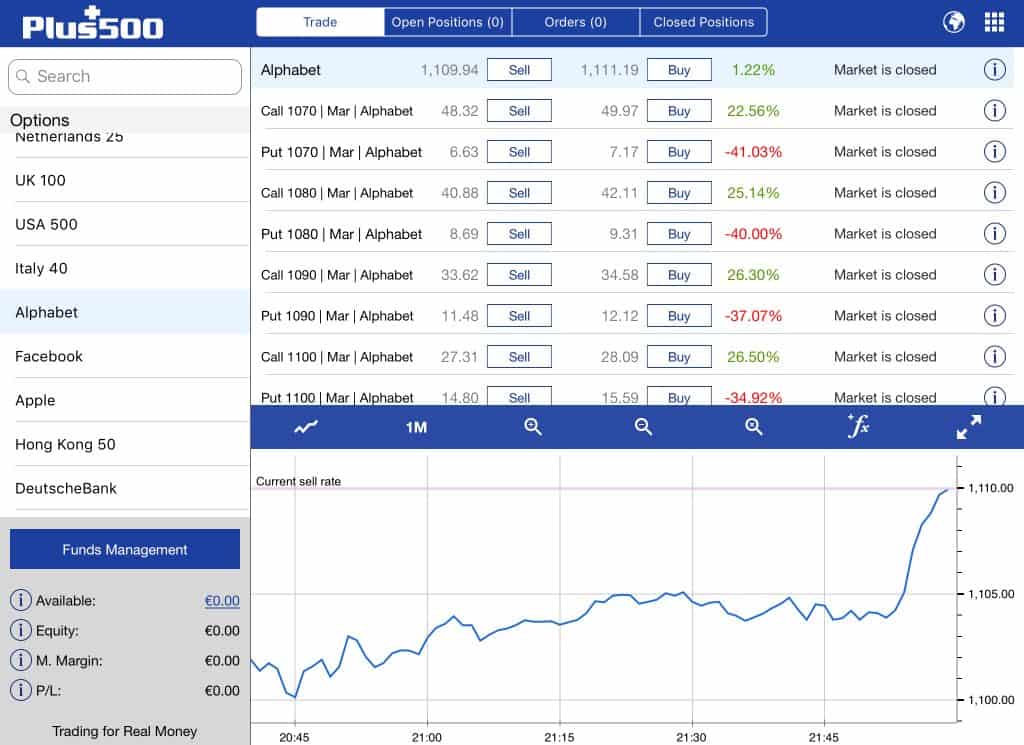Open the globe language icon
1024x745 pixels.
pyautogui.click(x=954, y=22)
